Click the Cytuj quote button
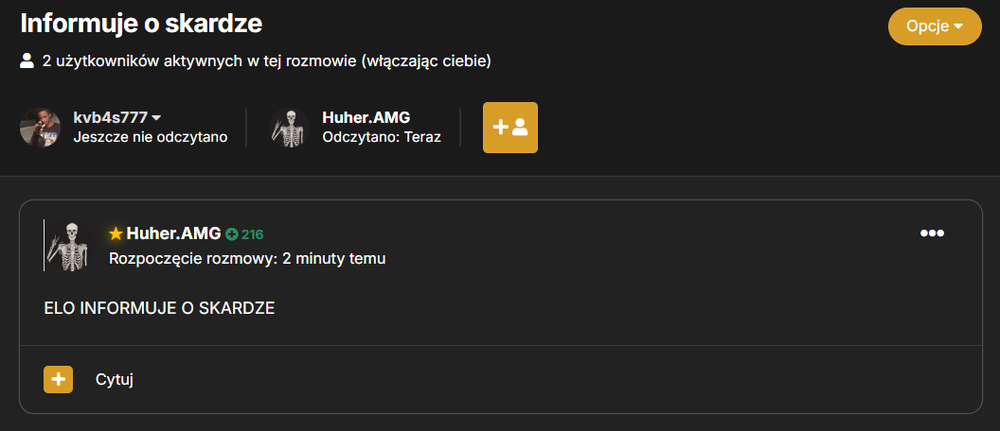The image size is (1000, 431). (x=114, y=380)
